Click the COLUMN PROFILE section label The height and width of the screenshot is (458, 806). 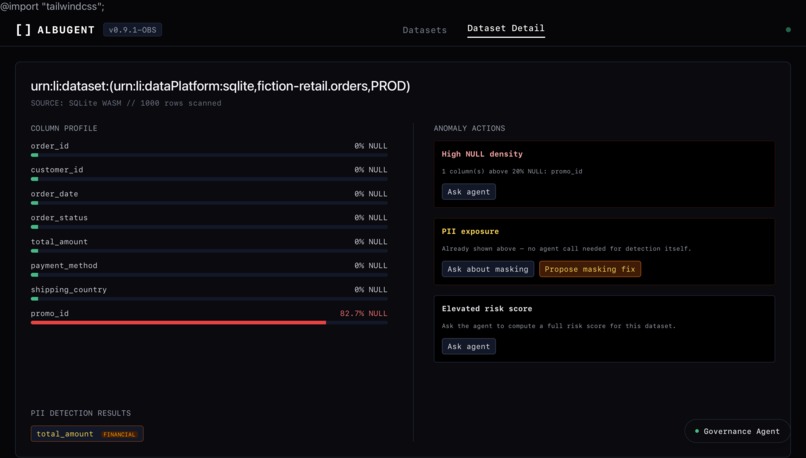[x=64, y=128]
